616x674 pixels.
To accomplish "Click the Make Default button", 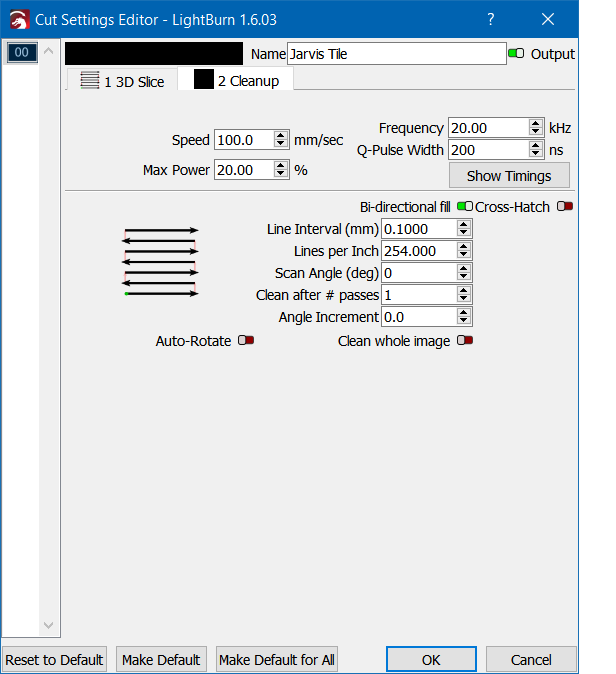I will tap(161, 659).
